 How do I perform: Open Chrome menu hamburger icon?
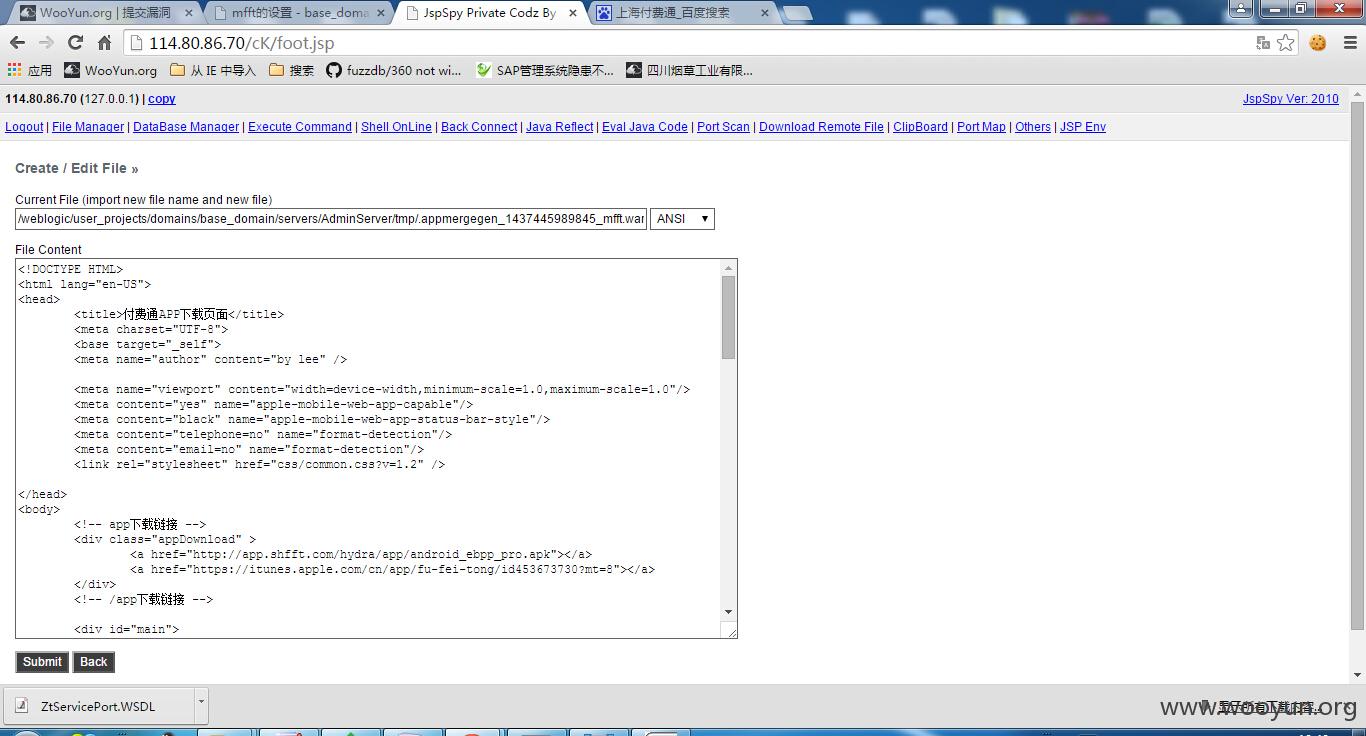tap(1348, 43)
